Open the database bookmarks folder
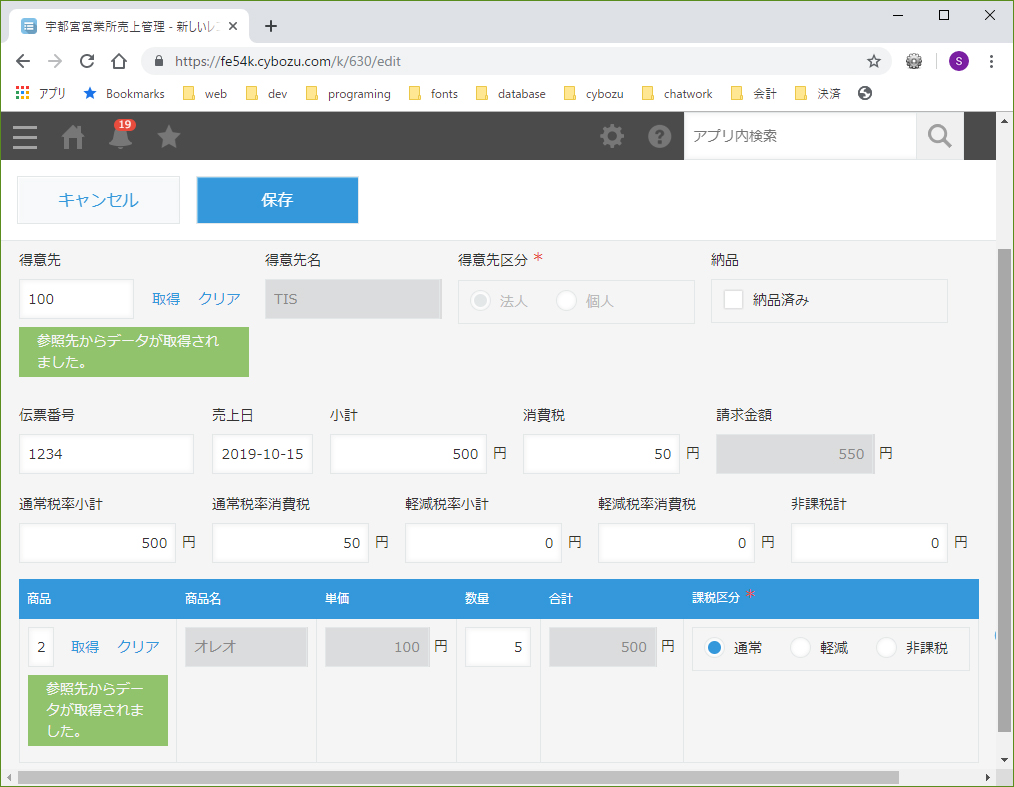 coord(510,94)
